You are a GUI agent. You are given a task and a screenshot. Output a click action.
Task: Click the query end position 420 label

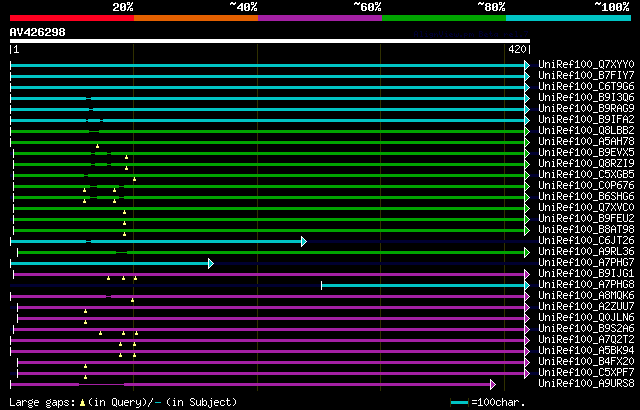(x=517, y=50)
